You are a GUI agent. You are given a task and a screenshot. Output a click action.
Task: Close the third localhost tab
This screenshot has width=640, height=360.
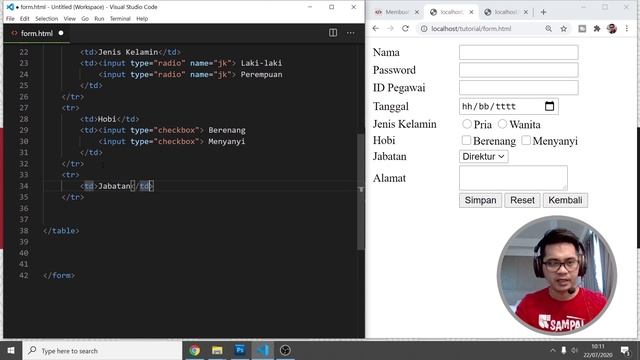coord(526,12)
